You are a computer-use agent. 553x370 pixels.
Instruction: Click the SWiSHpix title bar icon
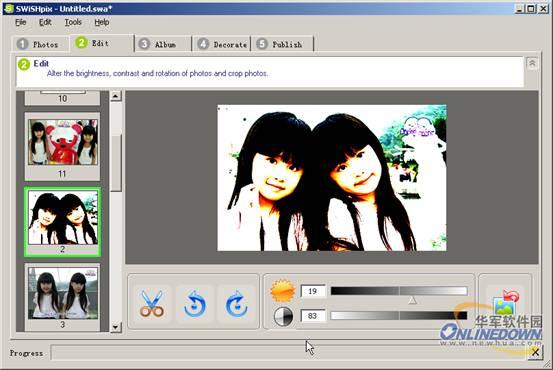pos(9,8)
